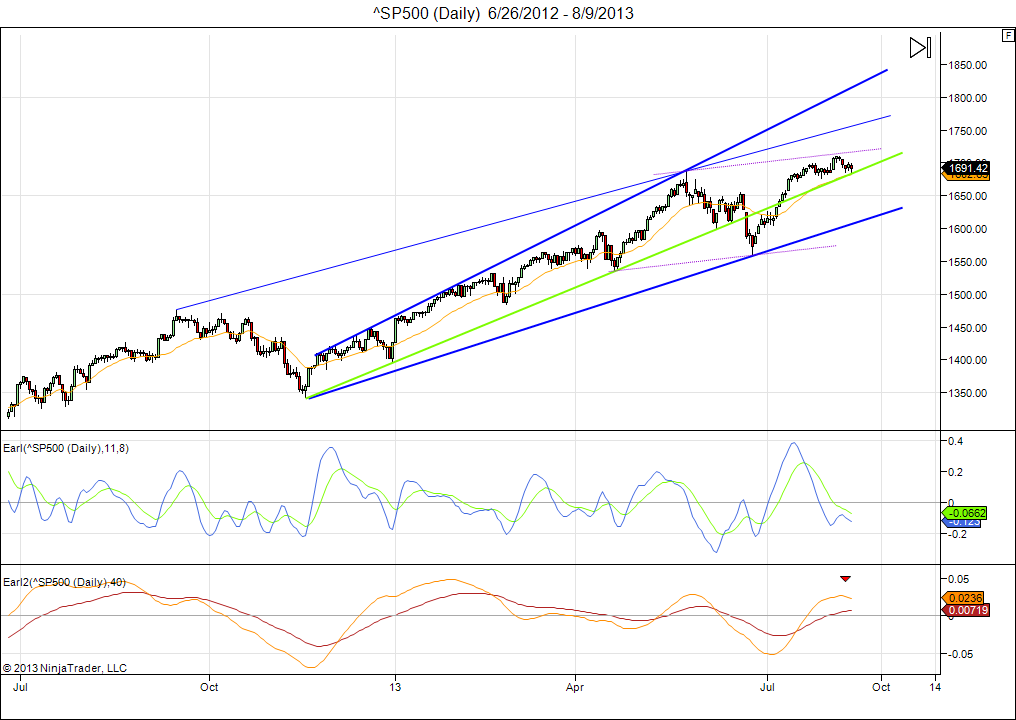Viewport: 1016px width, 720px height.
Task: Click the 1850.00 price axis label
Action: click(968, 65)
